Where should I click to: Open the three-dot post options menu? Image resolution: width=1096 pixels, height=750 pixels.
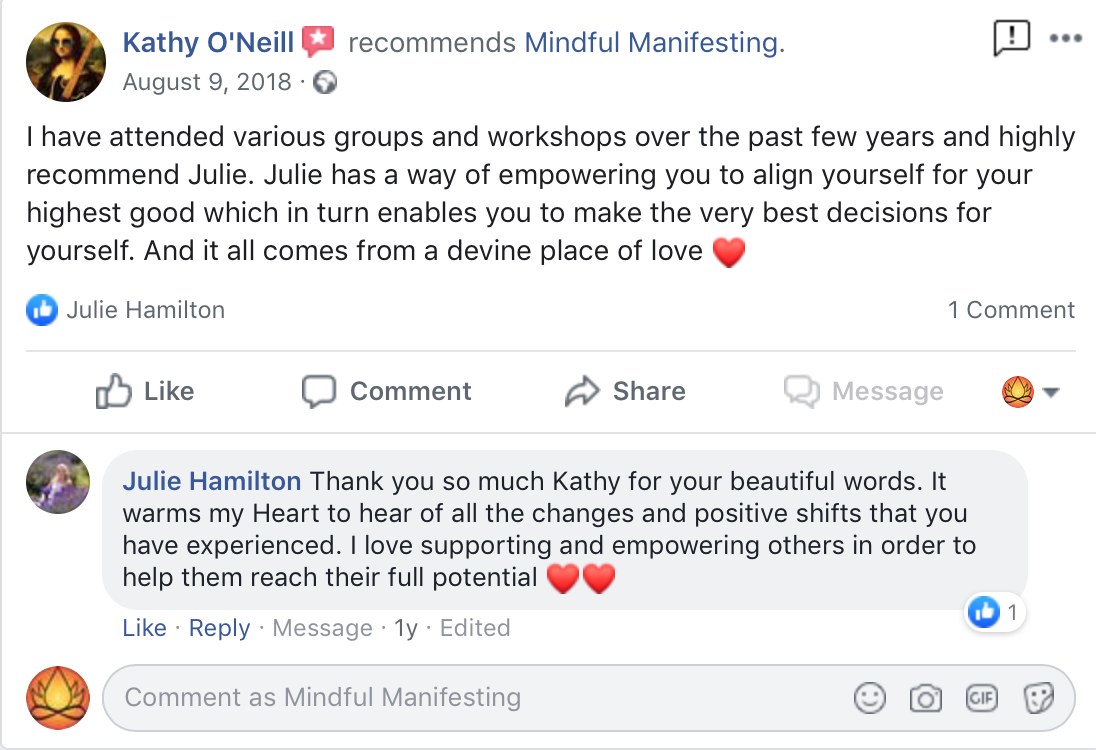1066,38
